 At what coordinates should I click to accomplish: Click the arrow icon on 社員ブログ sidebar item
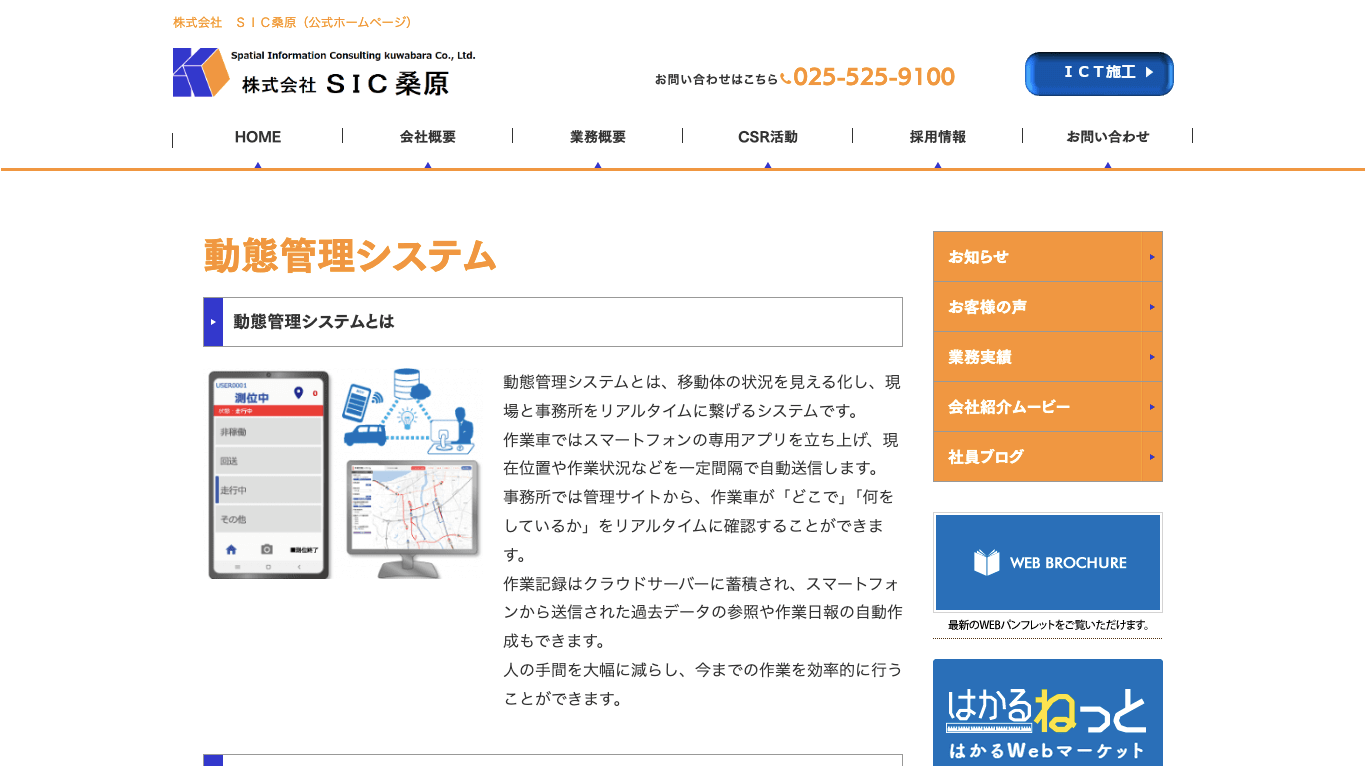1152,457
